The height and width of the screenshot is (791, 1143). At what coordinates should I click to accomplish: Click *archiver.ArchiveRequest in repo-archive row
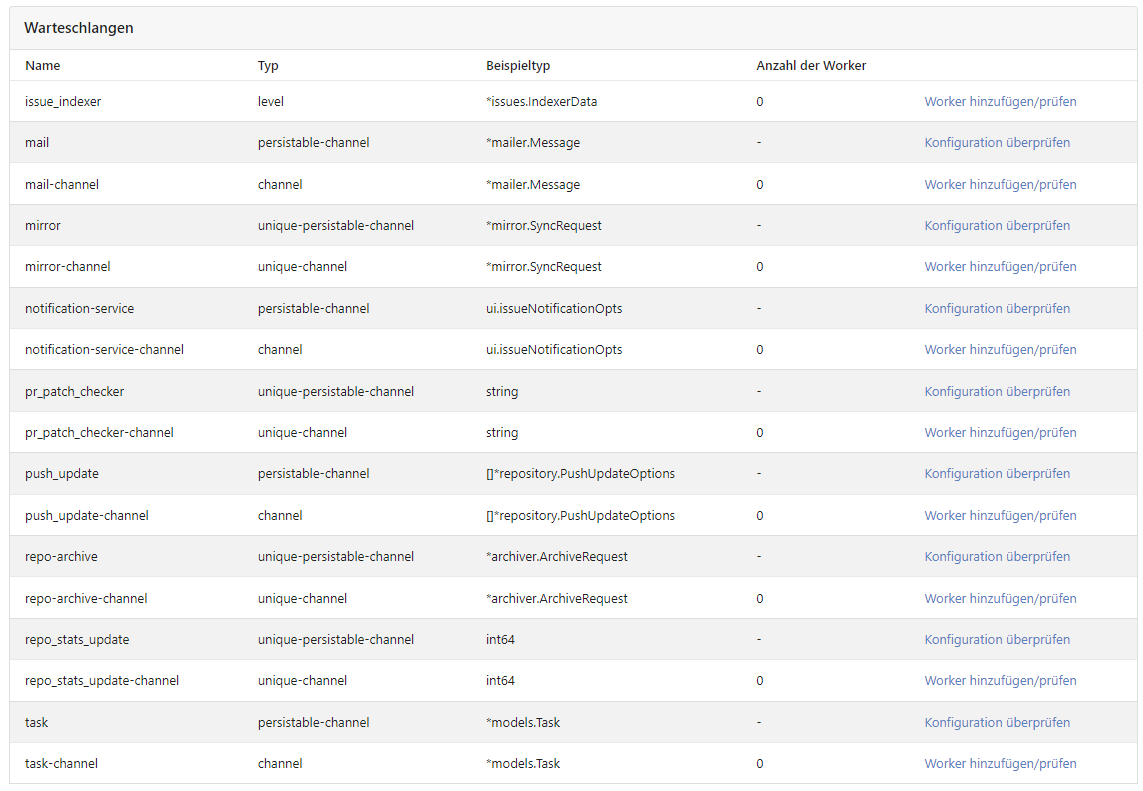coord(556,556)
